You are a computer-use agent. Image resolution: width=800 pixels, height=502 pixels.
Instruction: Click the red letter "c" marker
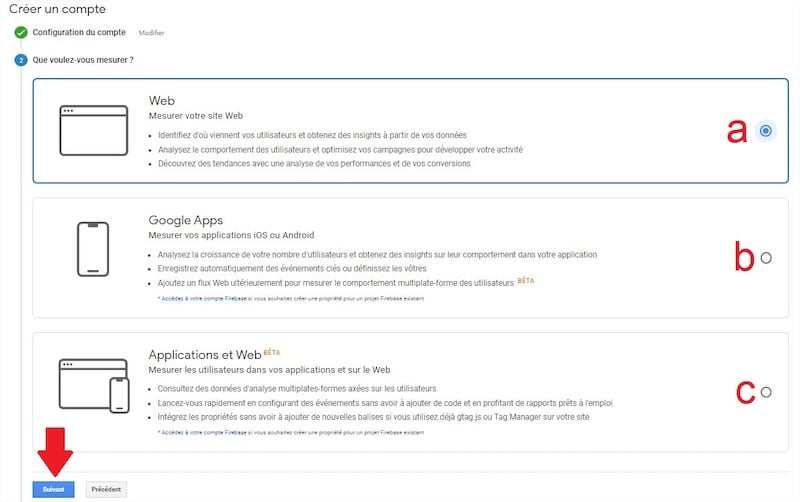point(744,392)
